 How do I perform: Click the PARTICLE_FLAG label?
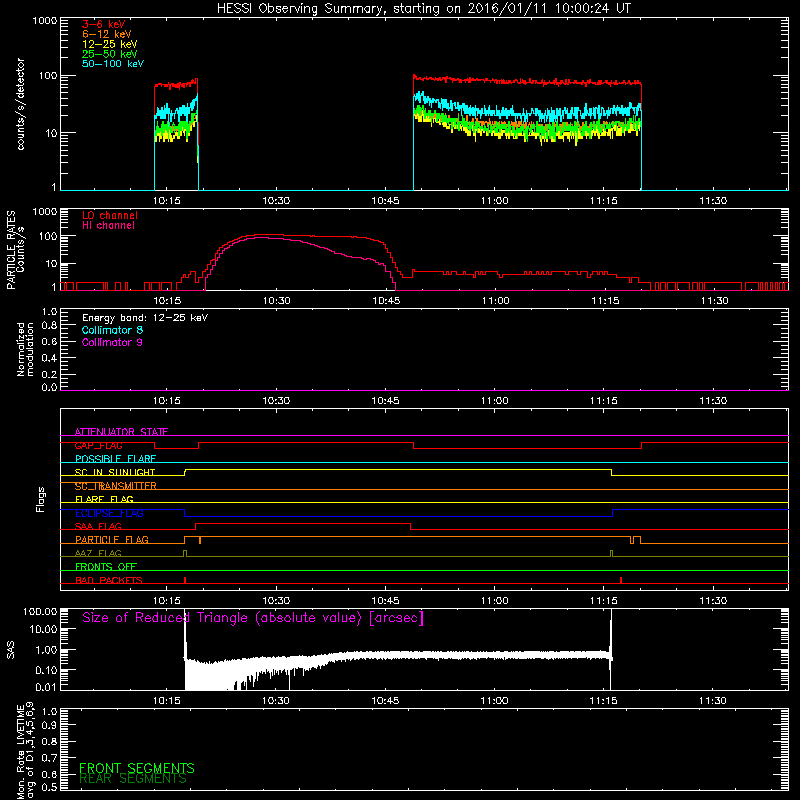pyautogui.click(x=112, y=540)
